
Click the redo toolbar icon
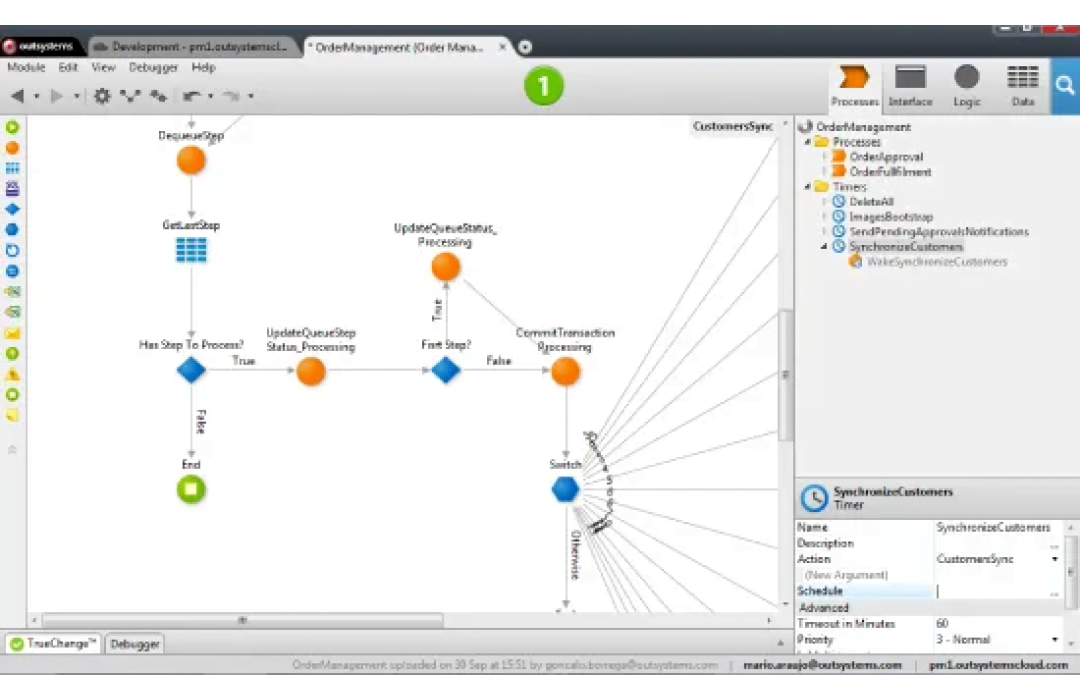pyautogui.click(x=232, y=96)
